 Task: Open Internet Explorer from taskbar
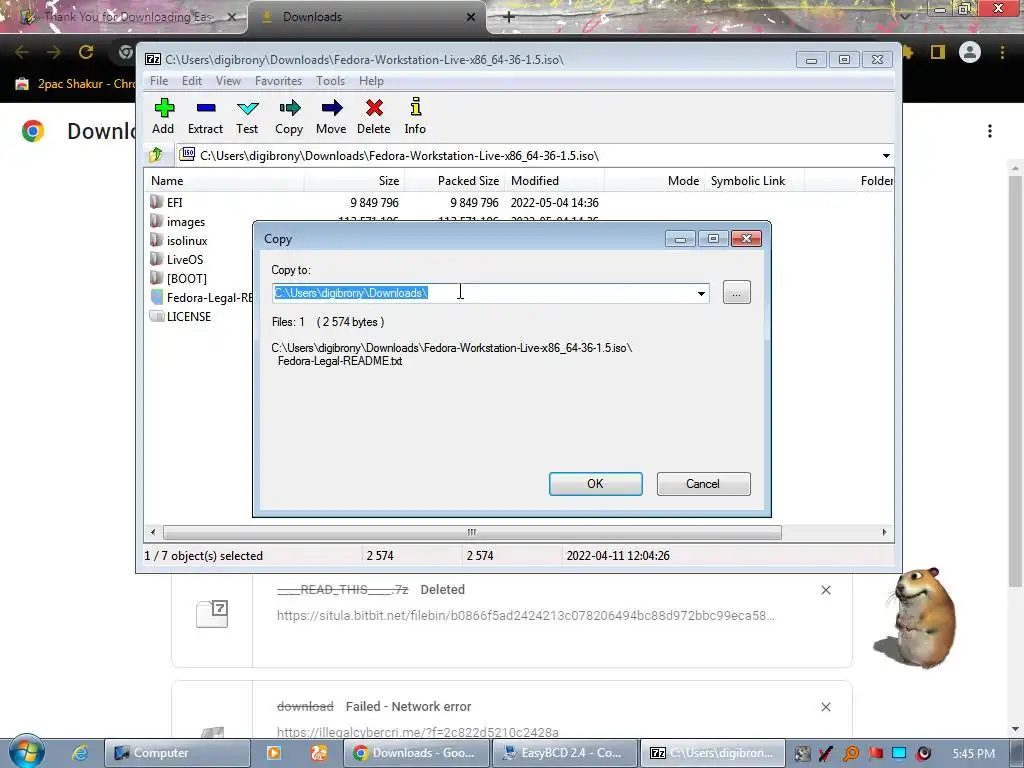point(80,753)
